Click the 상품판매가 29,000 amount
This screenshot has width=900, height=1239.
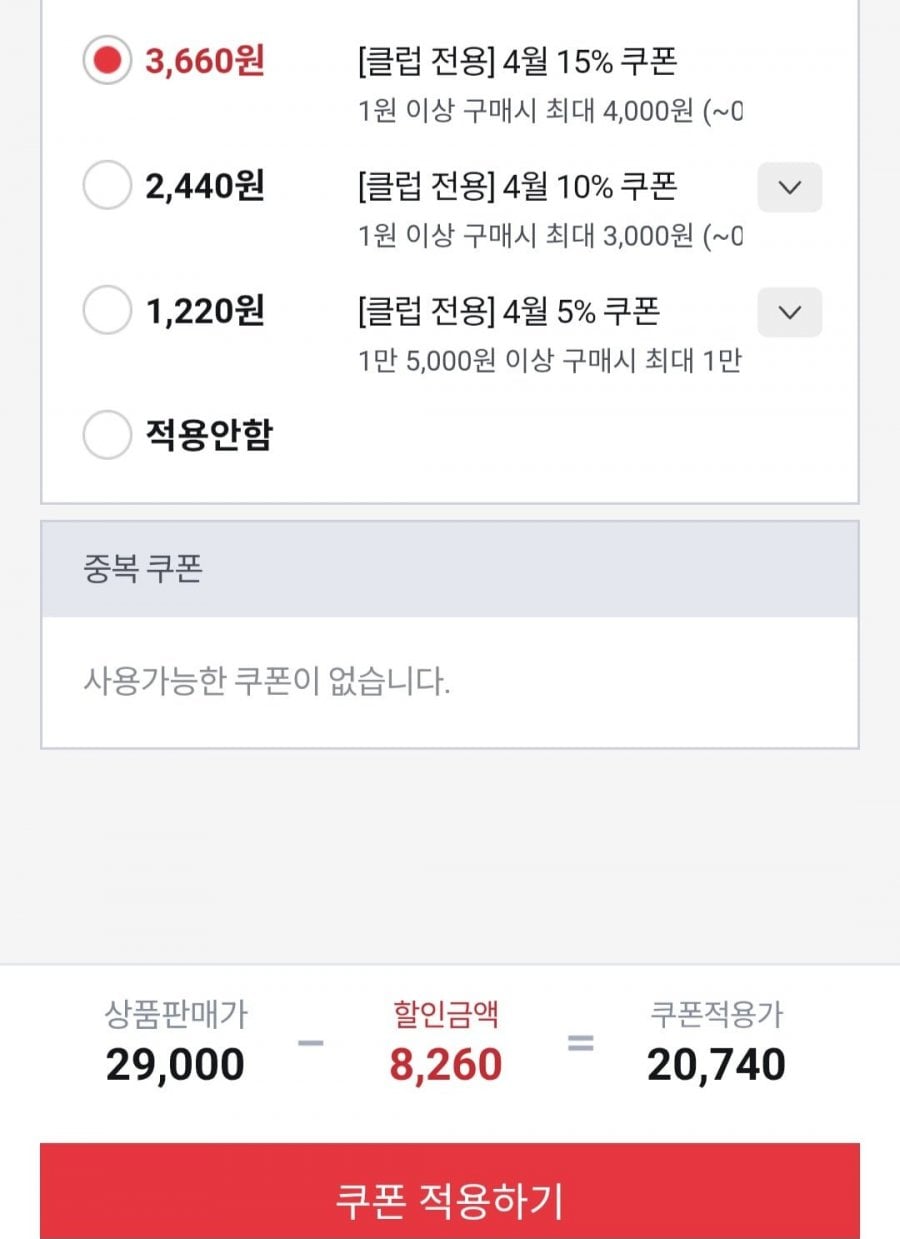175,1065
